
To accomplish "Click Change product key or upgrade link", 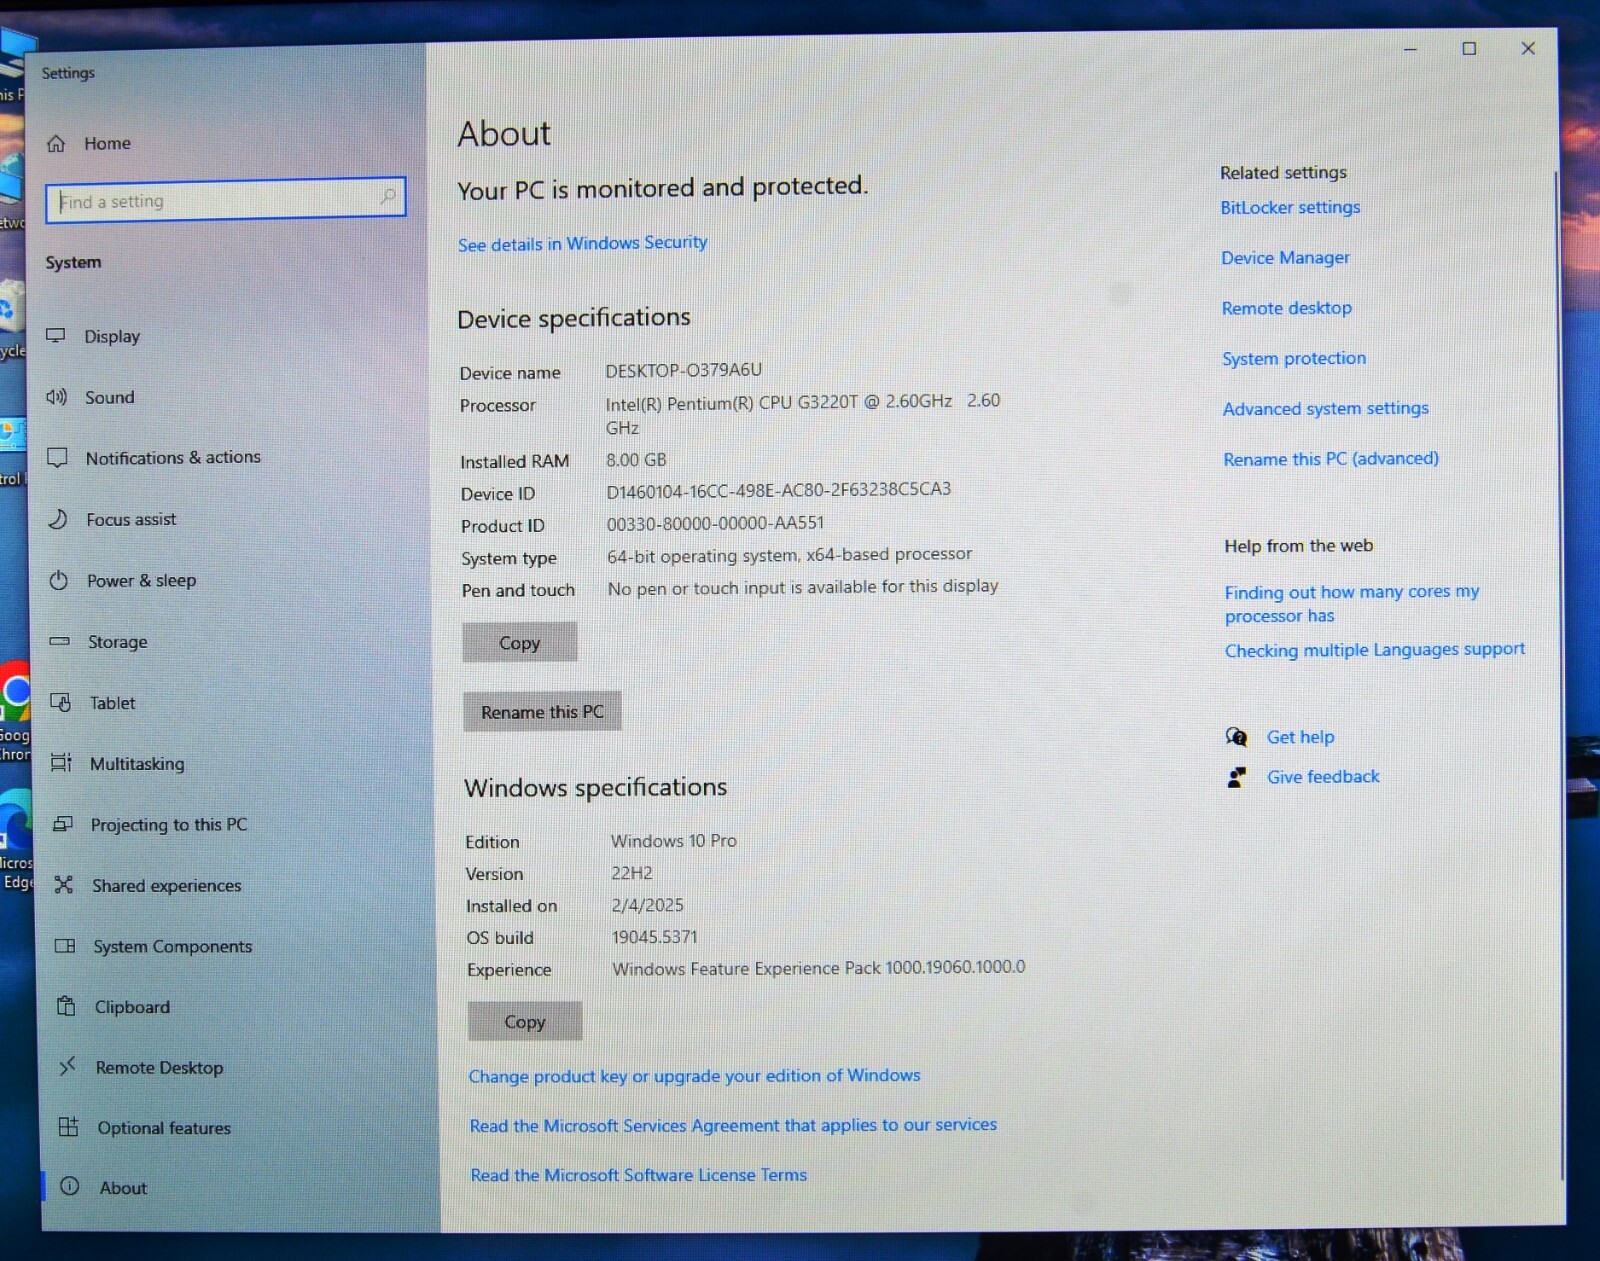I will pyautogui.click(x=694, y=1075).
